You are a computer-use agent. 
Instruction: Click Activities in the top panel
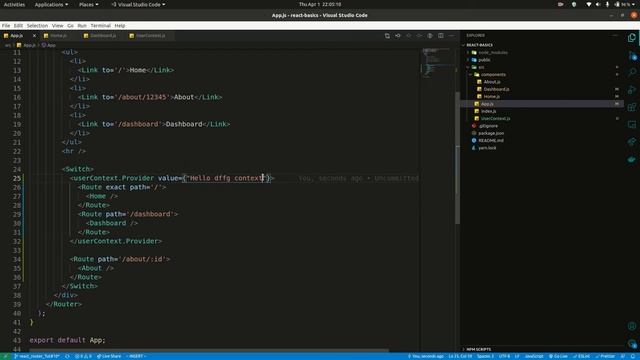click(14, 4)
